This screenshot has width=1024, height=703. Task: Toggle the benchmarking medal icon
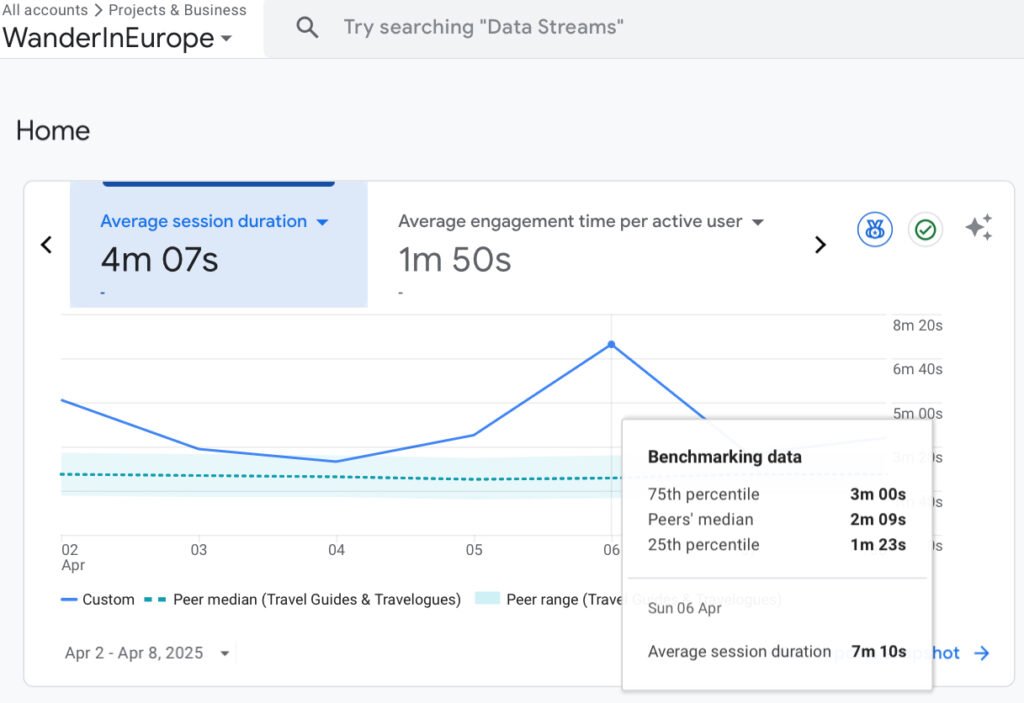[874, 229]
